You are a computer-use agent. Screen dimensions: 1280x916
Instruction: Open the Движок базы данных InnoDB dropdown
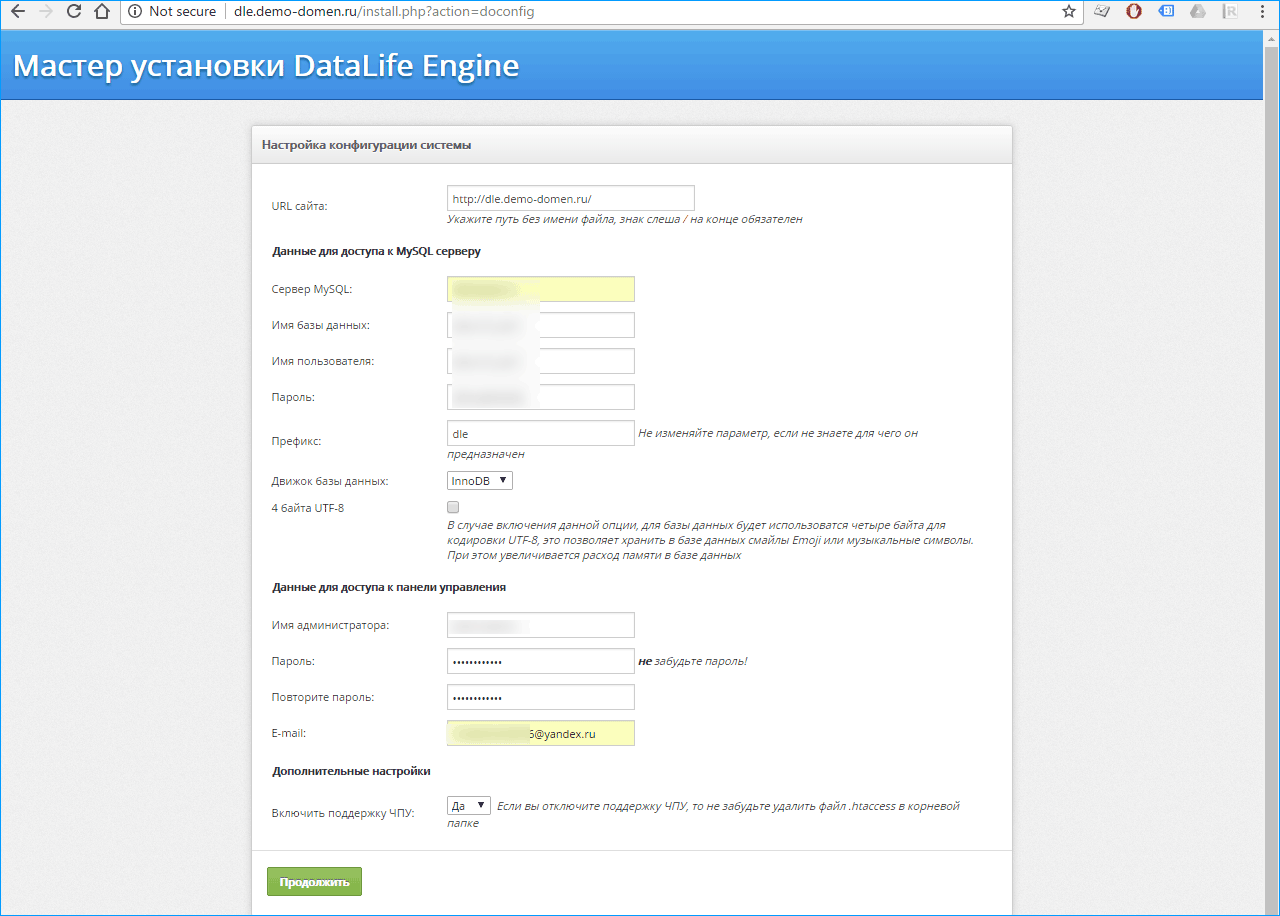(x=480, y=481)
